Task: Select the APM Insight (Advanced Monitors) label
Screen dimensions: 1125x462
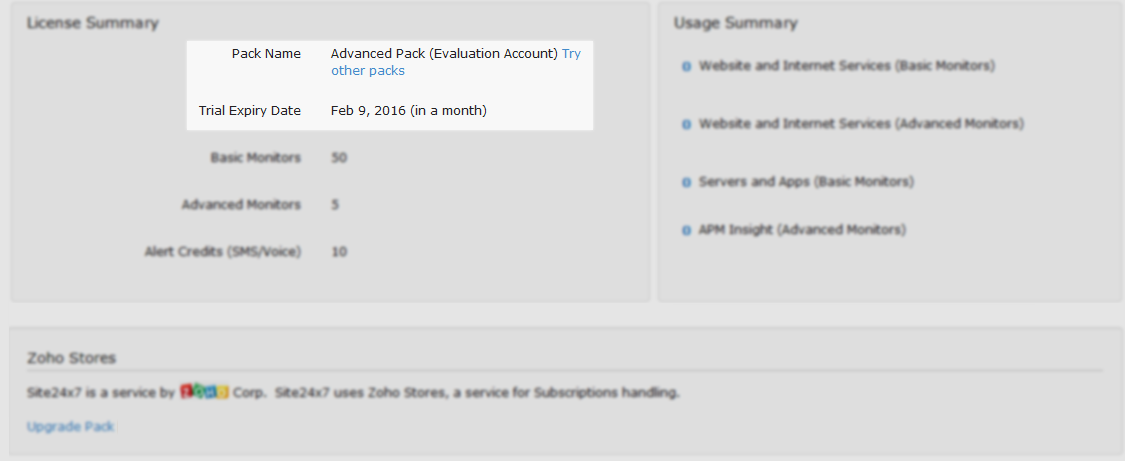Action: (x=802, y=230)
